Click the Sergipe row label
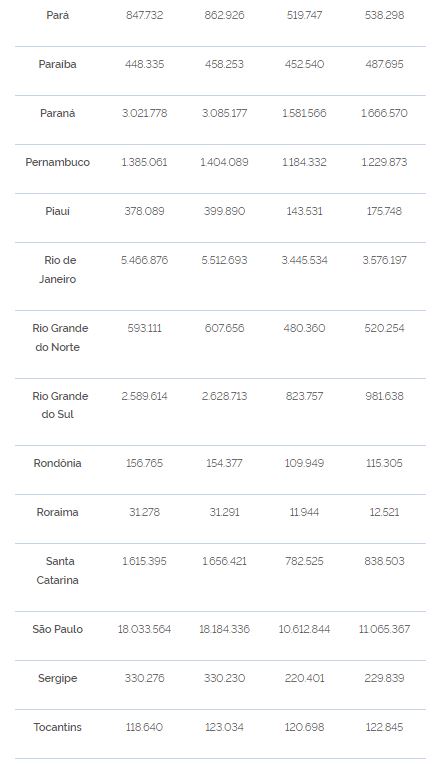434x765 pixels. tap(58, 678)
